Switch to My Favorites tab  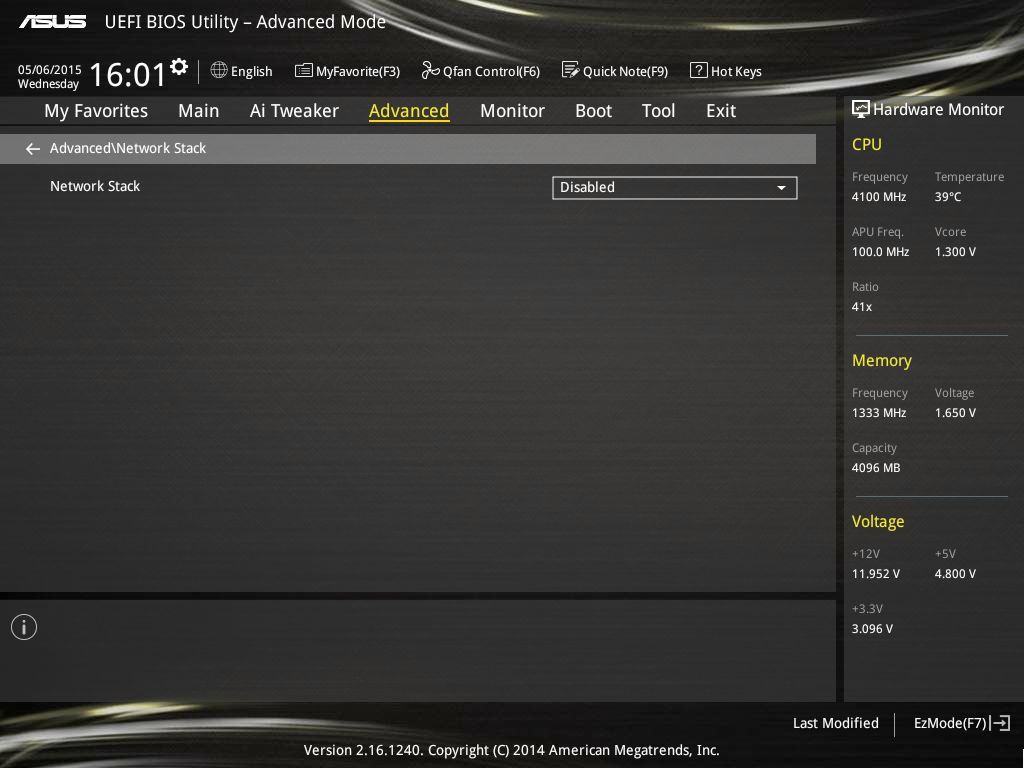(96, 111)
